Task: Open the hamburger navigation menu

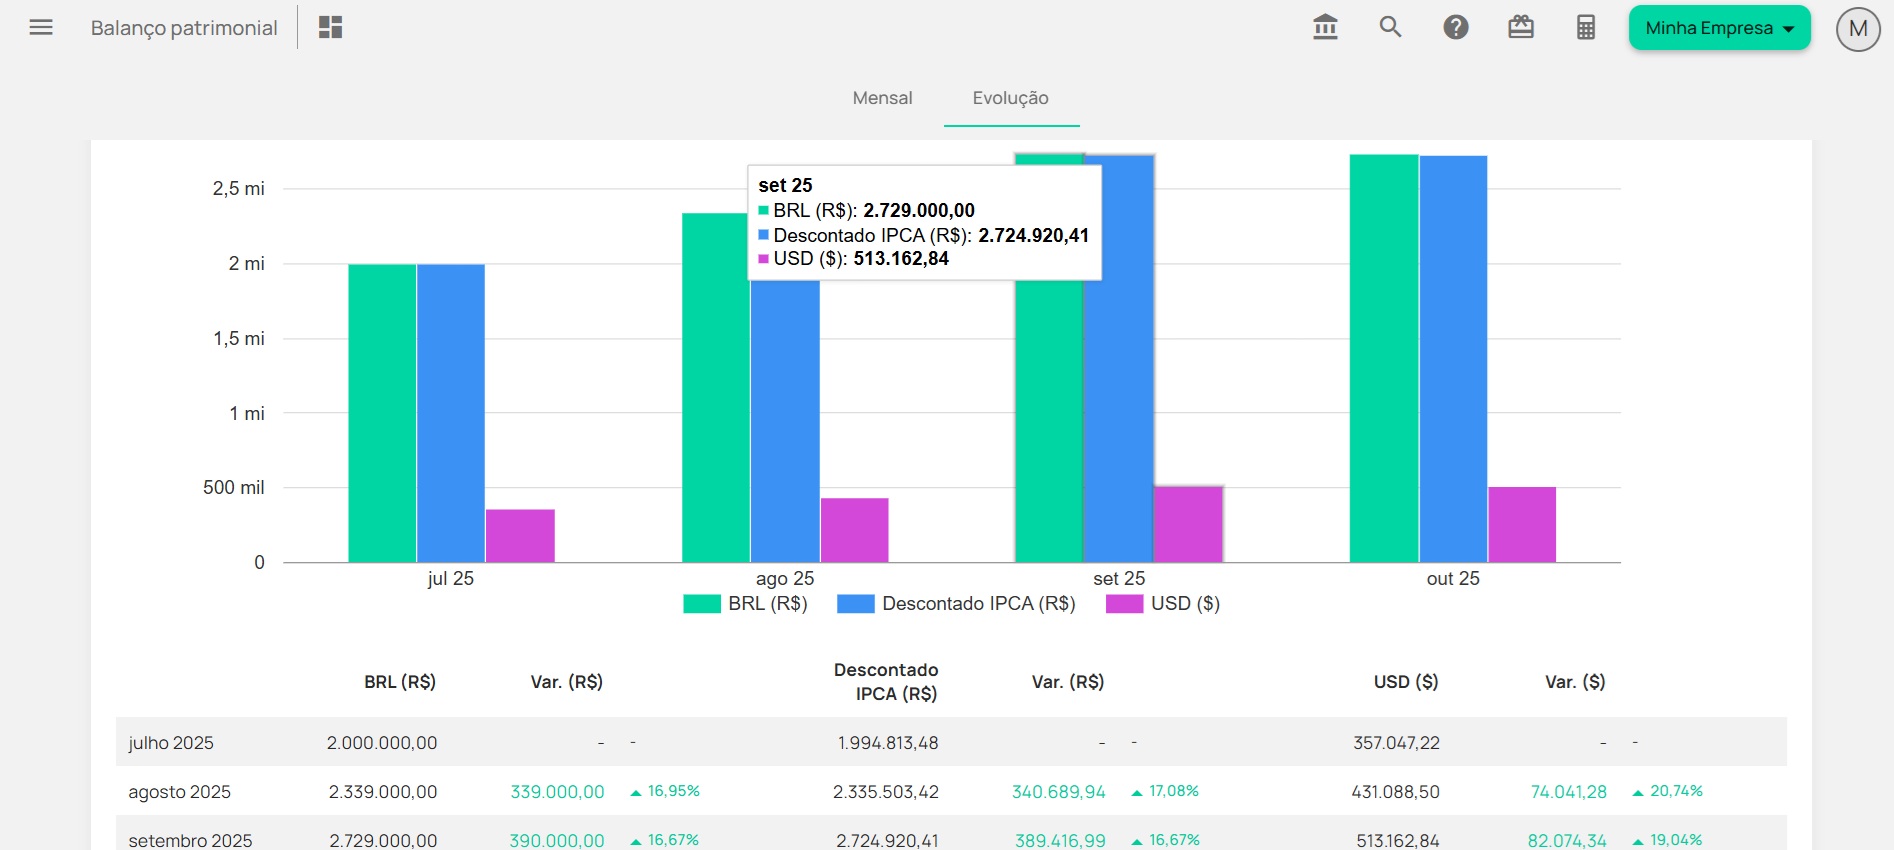Action: click(41, 28)
